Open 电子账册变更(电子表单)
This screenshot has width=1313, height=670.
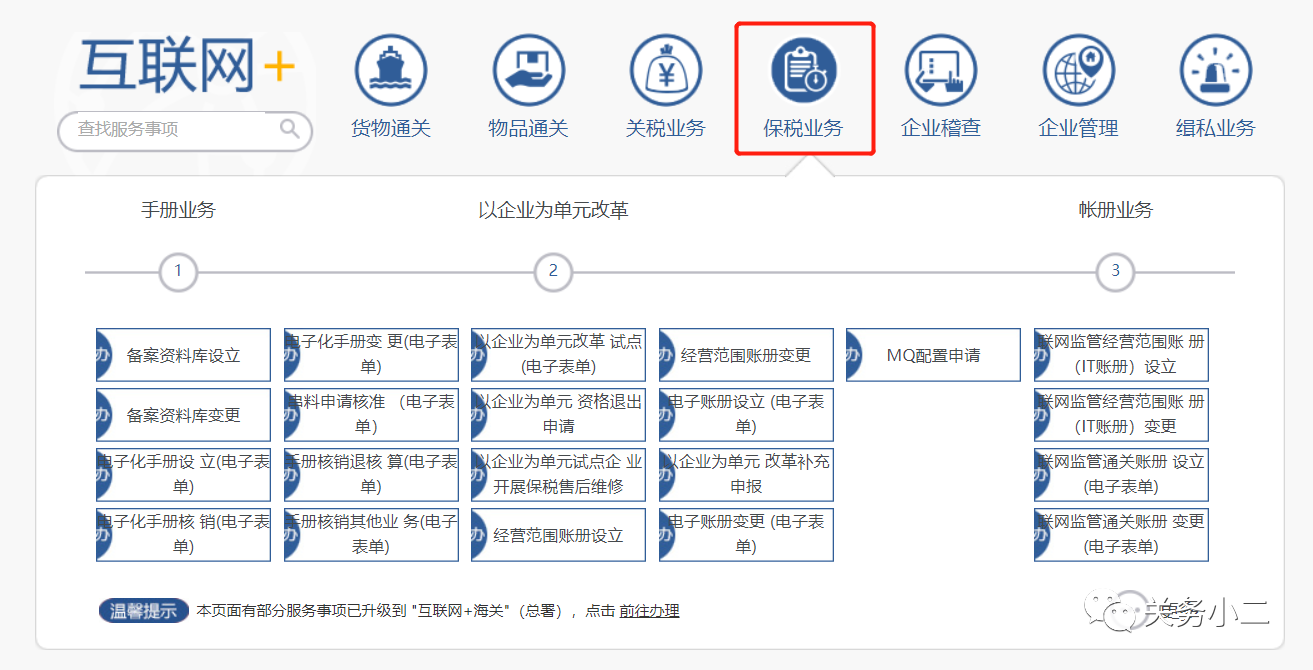click(746, 535)
